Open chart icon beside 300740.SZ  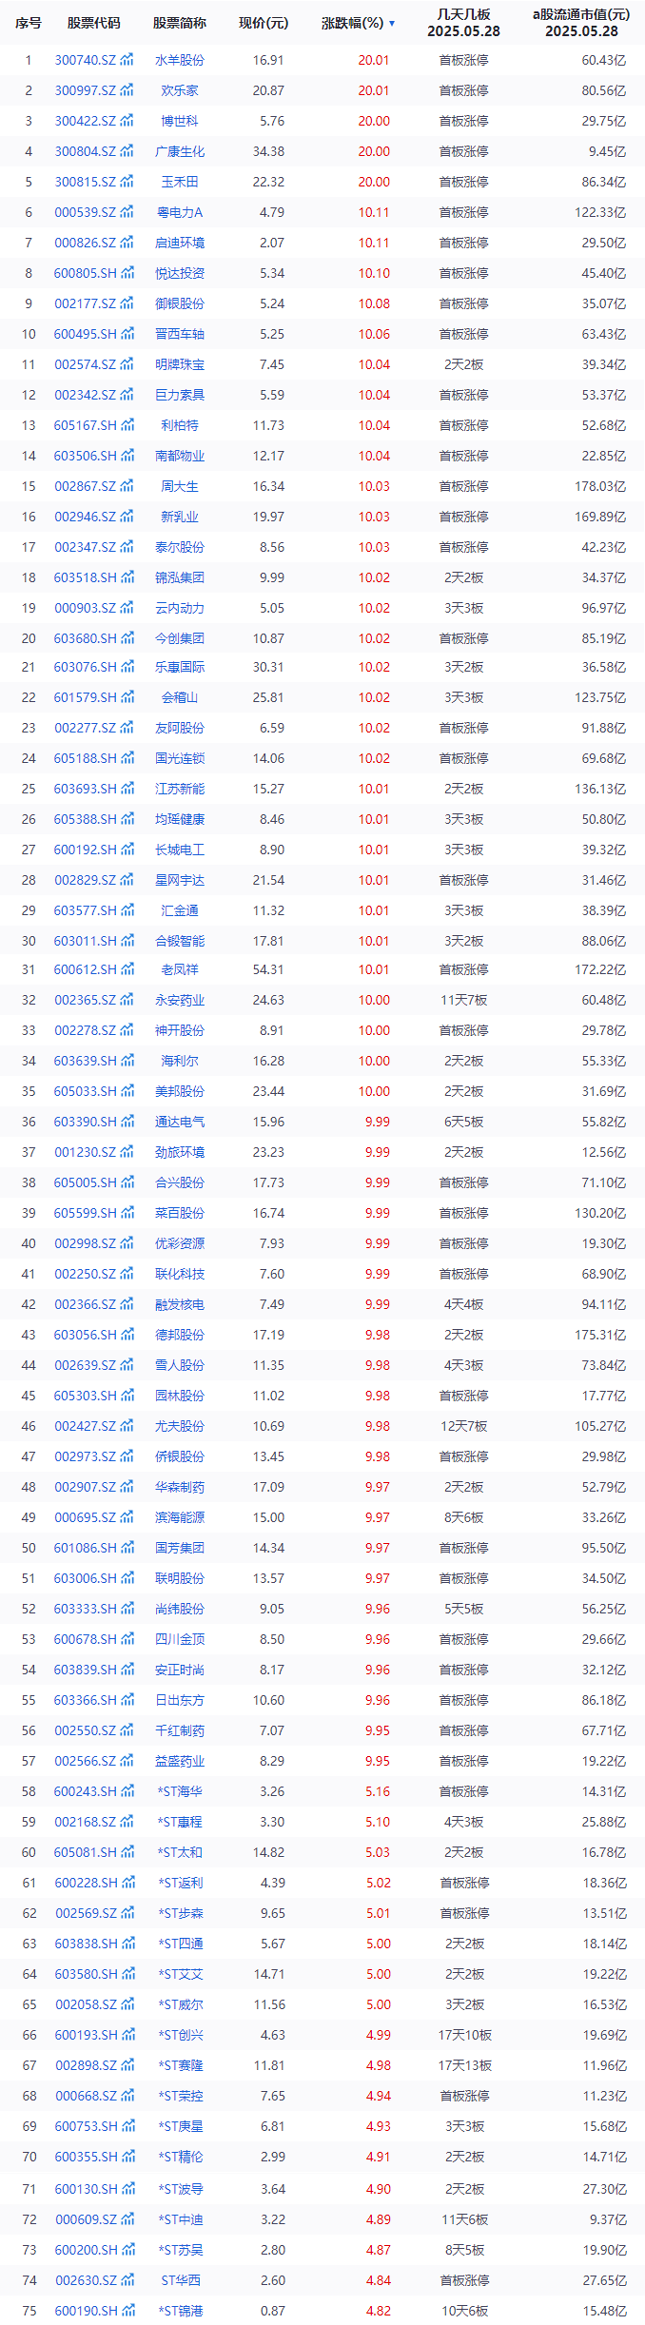(x=127, y=60)
